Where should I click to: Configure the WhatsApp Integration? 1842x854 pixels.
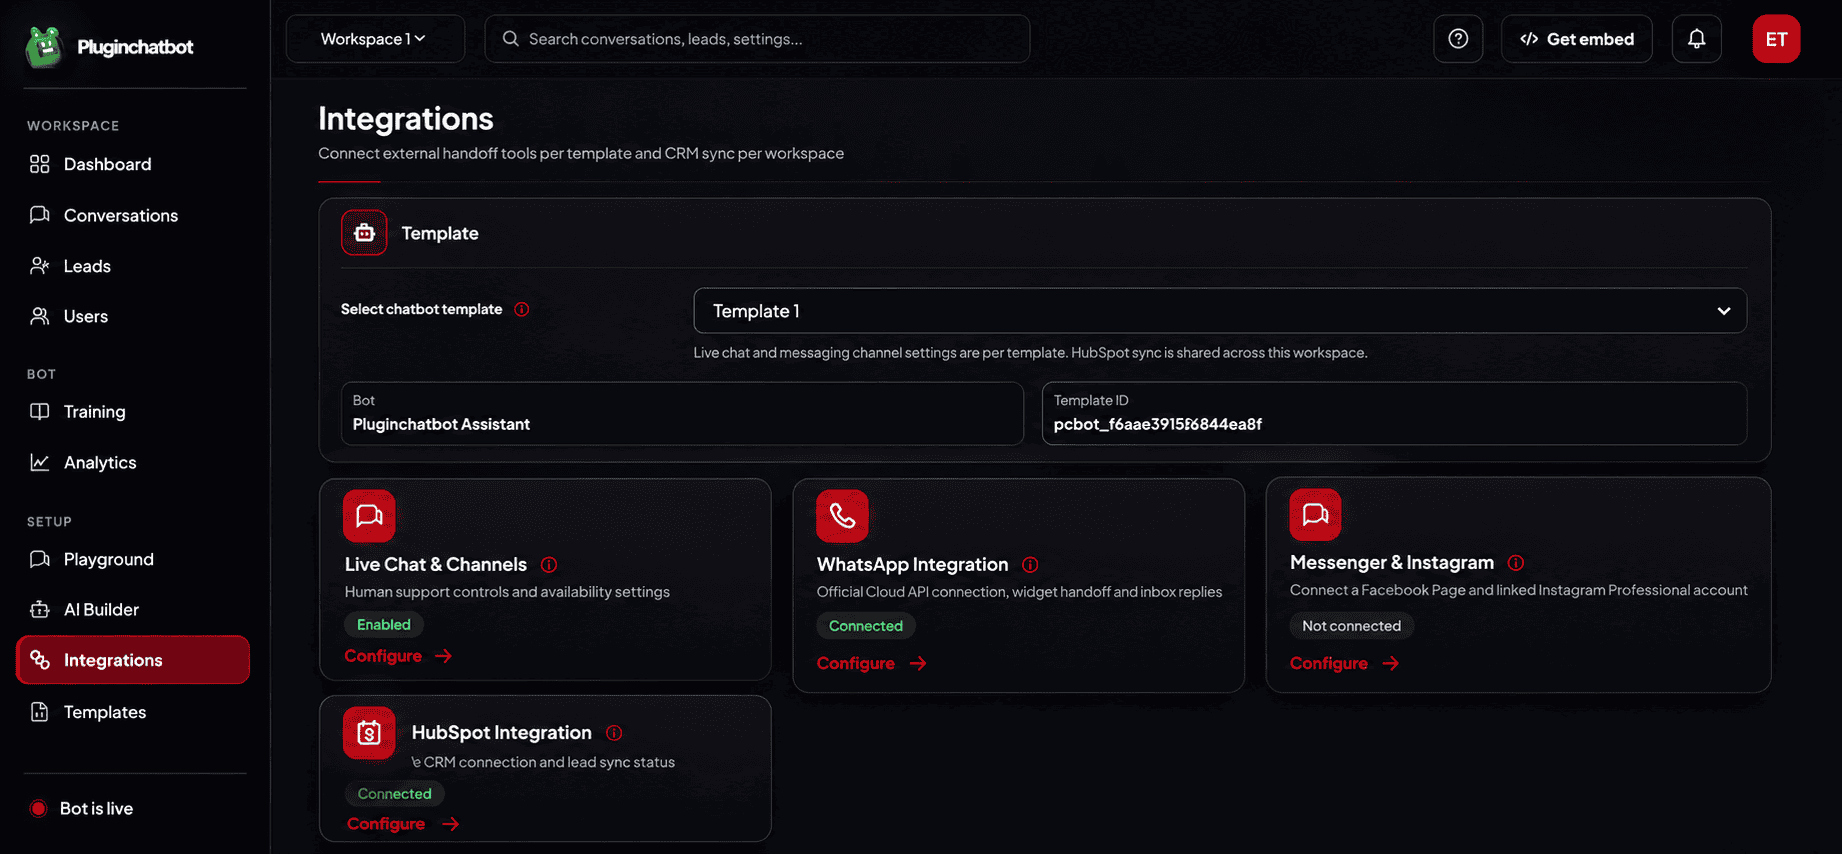pyautogui.click(x=871, y=663)
